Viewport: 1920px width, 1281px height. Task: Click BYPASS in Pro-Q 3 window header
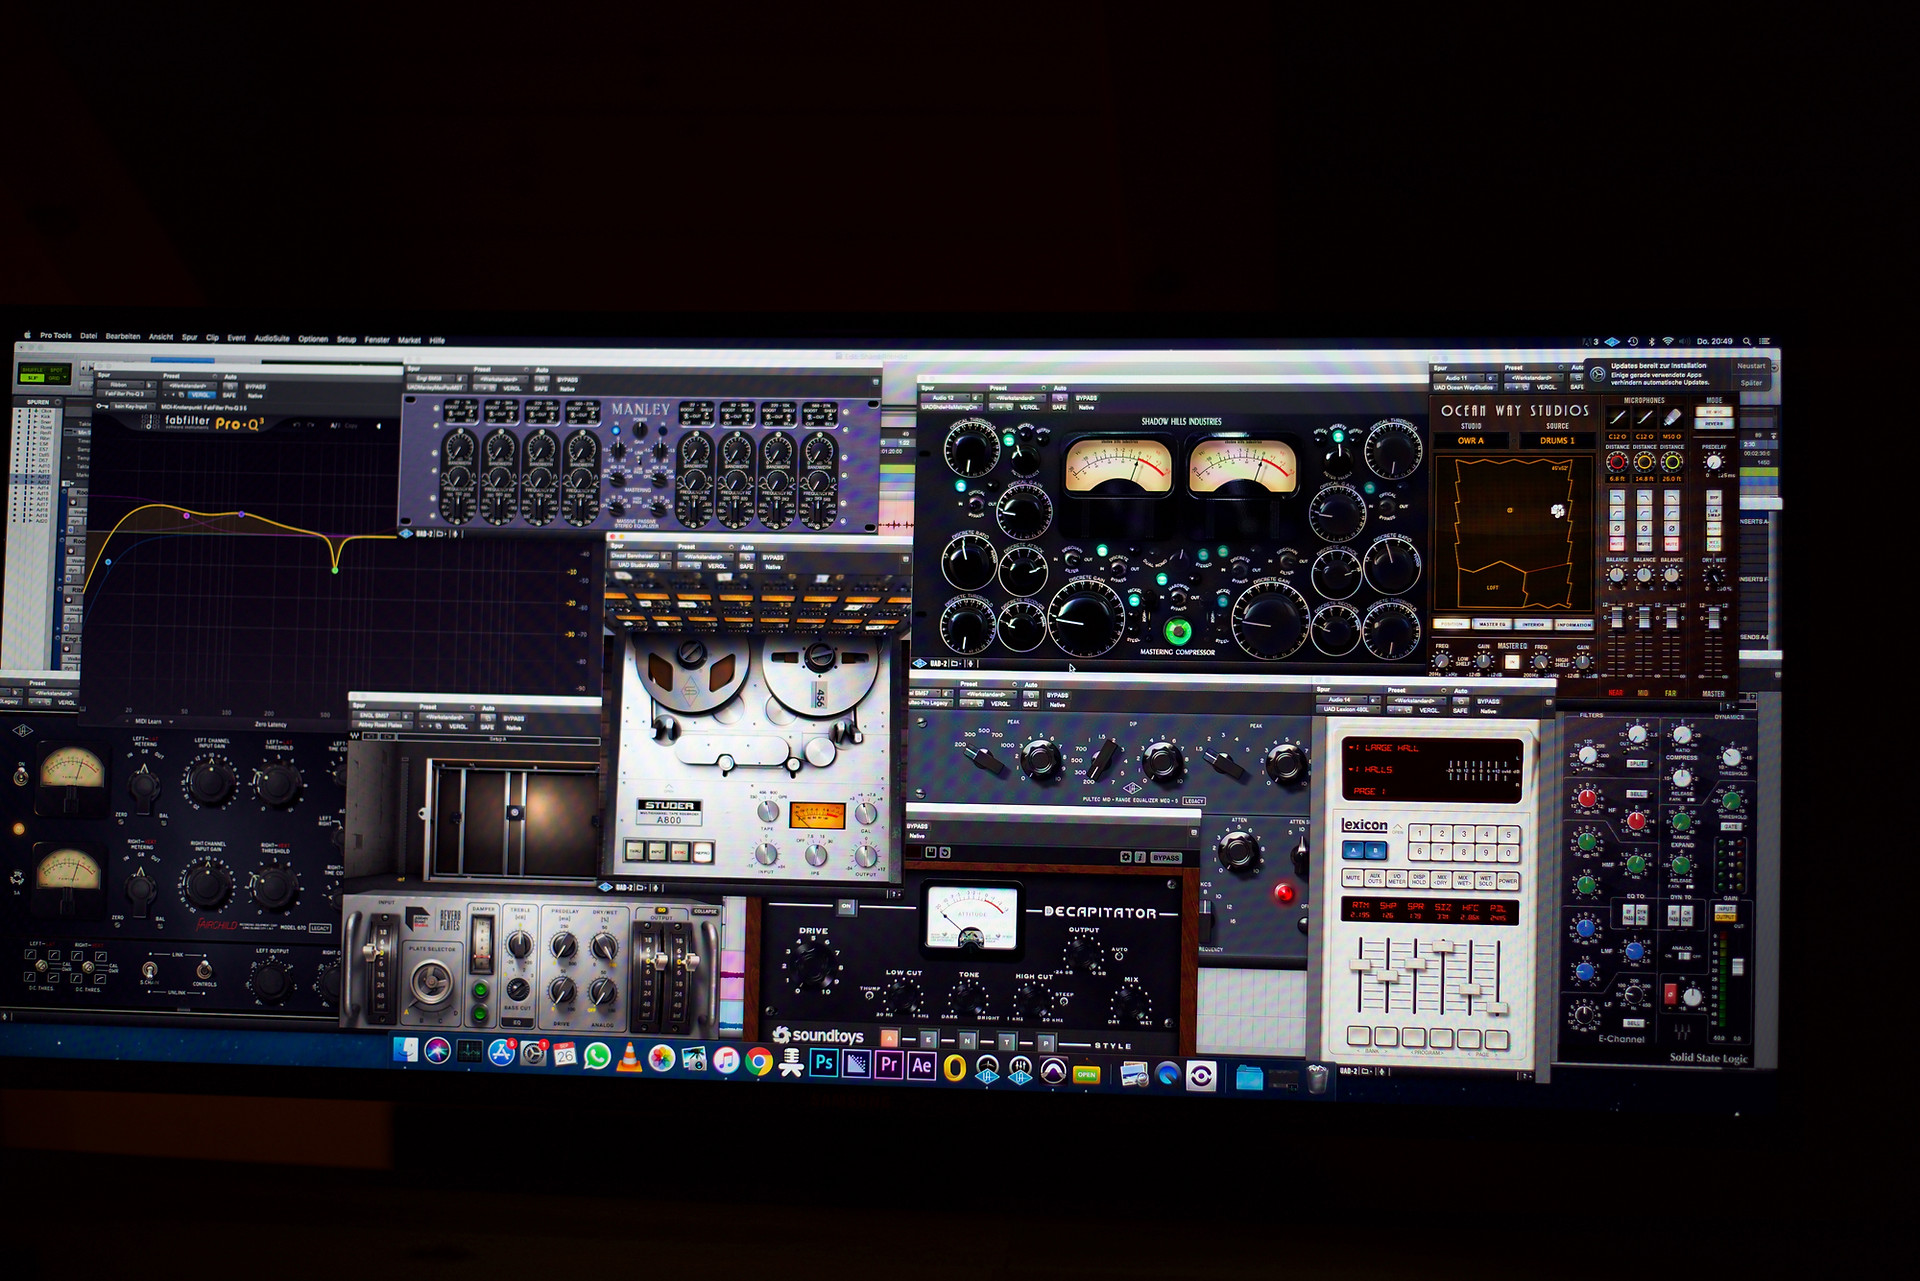pyautogui.click(x=255, y=386)
